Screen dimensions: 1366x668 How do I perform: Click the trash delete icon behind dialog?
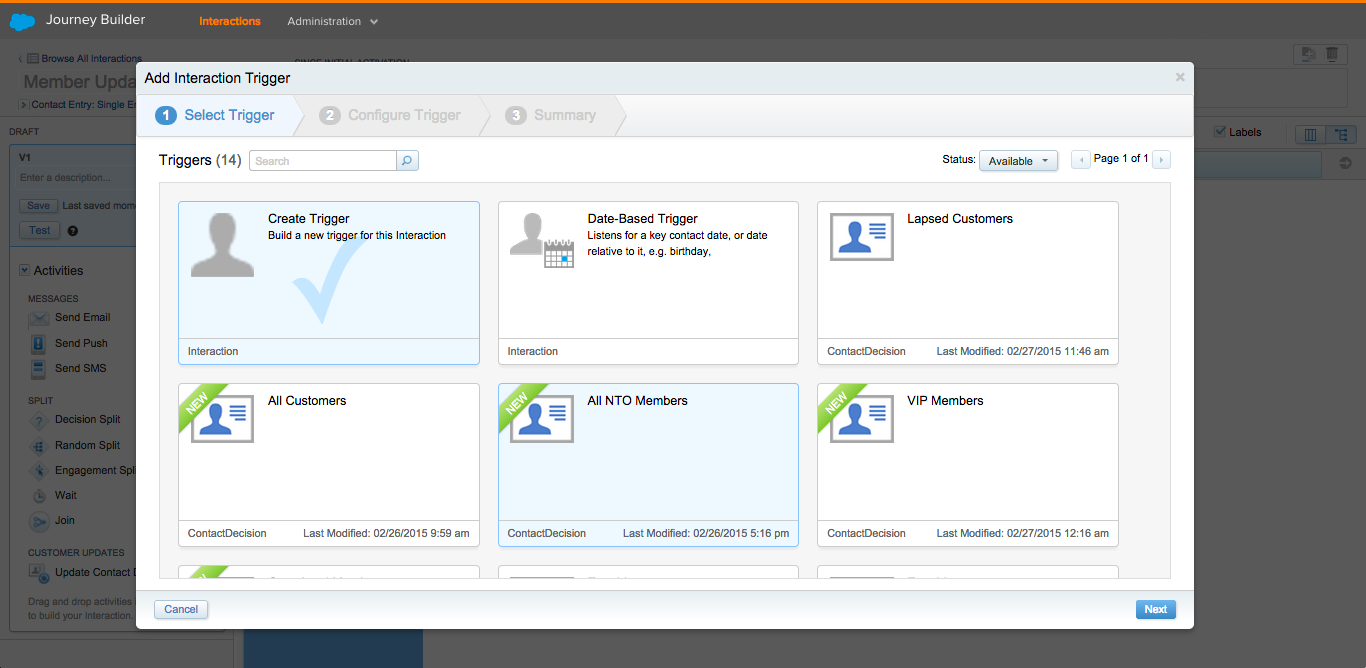[1331, 55]
